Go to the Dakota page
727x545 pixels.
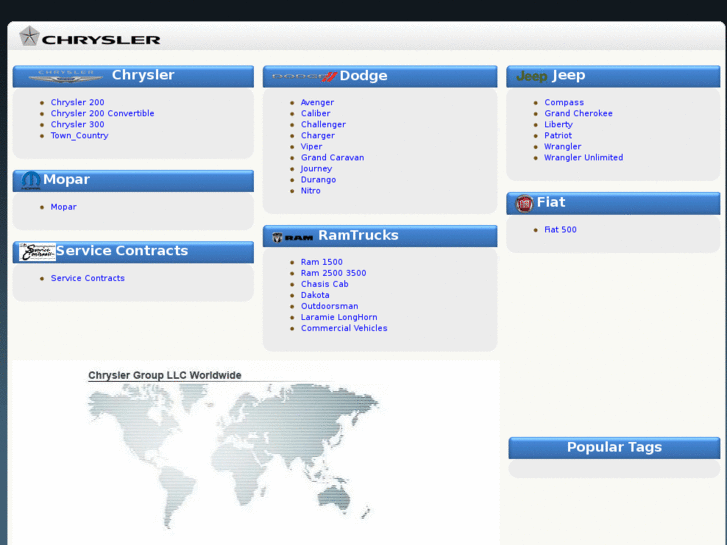click(x=315, y=295)
